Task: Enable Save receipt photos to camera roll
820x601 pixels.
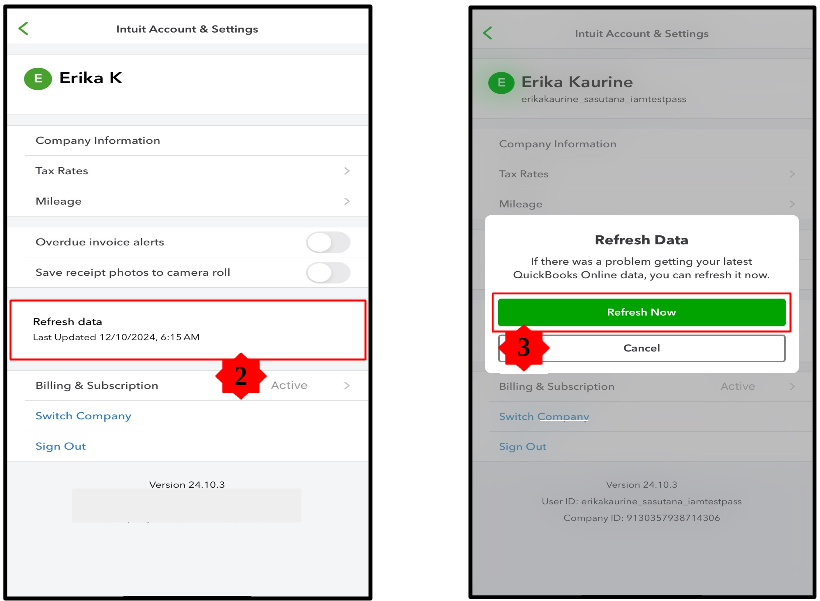Action: tap(328, 273)
